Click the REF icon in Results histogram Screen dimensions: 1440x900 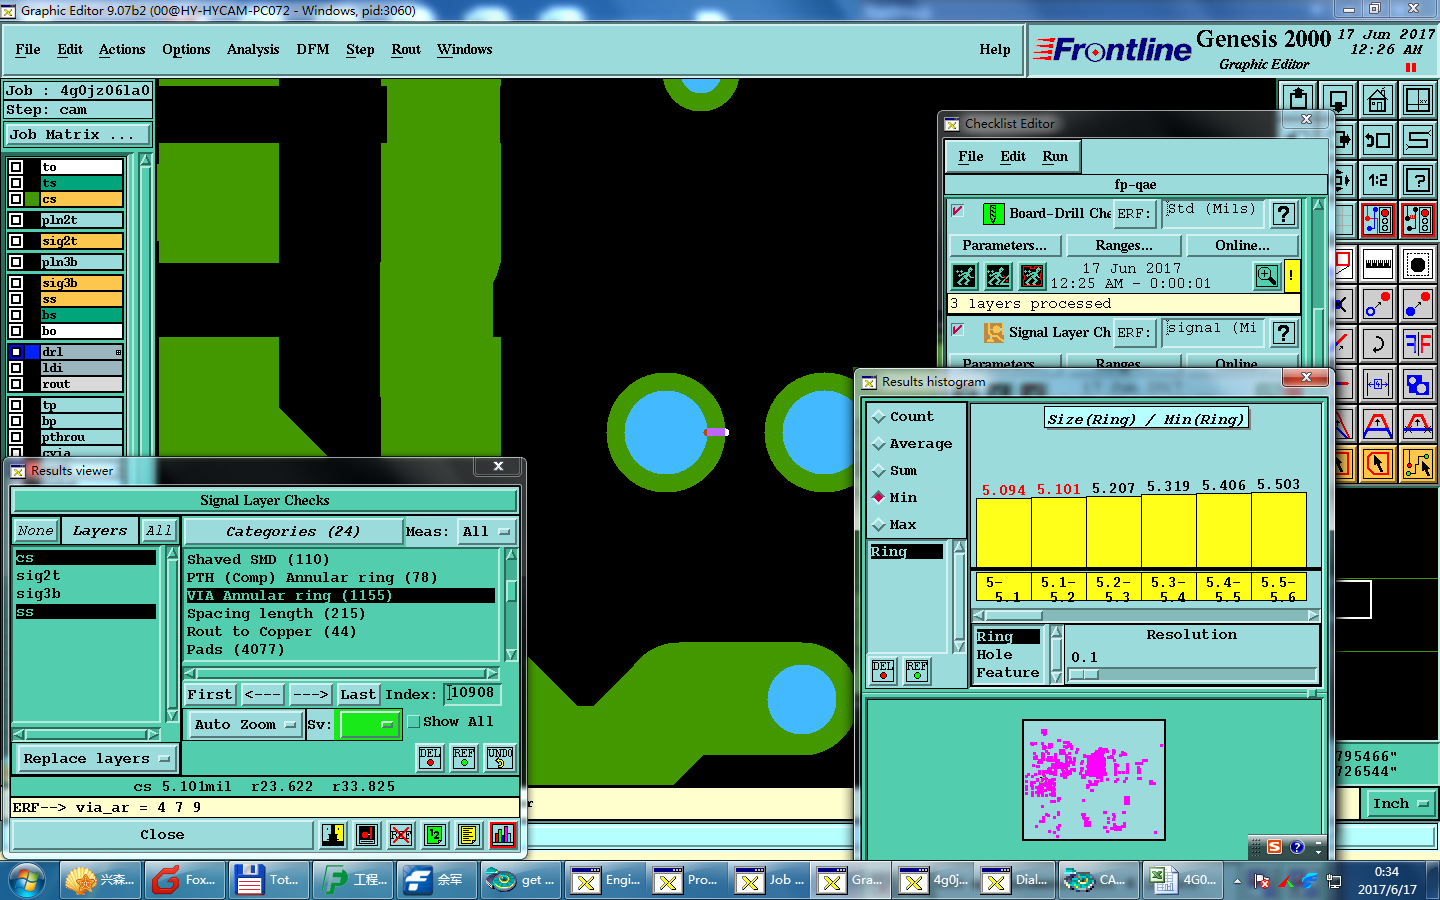click(x=917, y=671)
